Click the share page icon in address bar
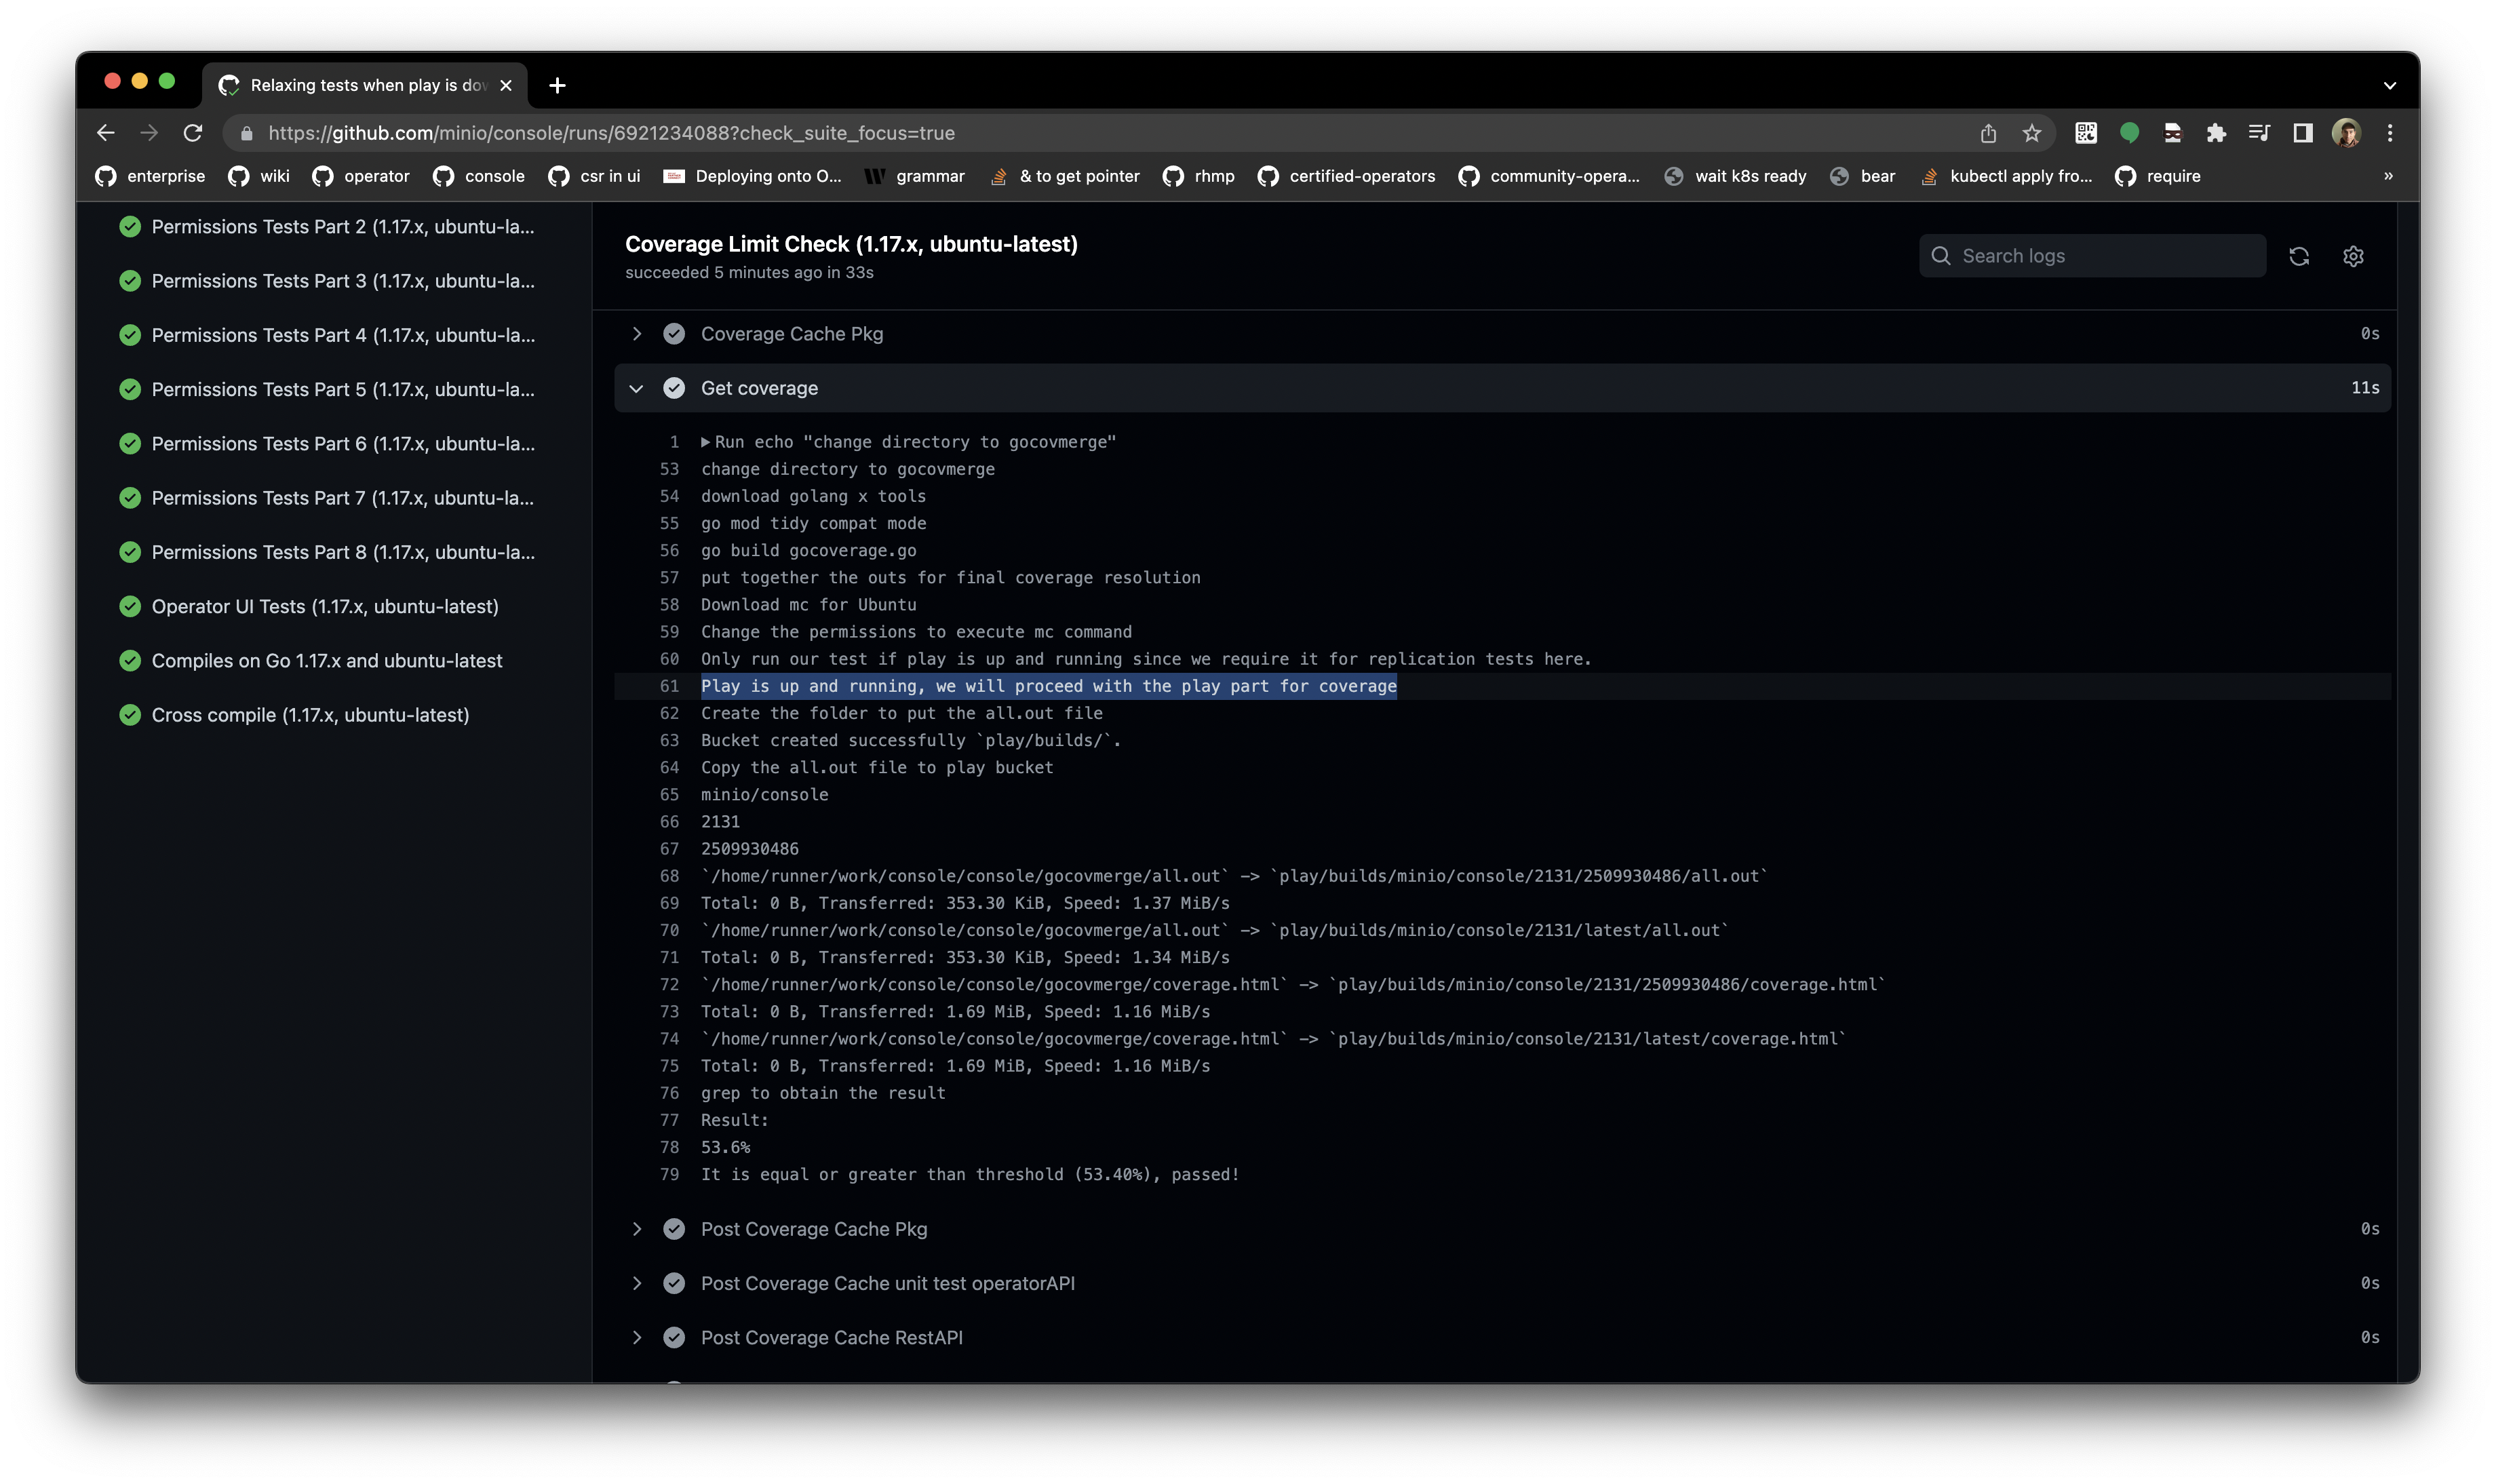The image size is (2496, 1484). point(1987,133)
